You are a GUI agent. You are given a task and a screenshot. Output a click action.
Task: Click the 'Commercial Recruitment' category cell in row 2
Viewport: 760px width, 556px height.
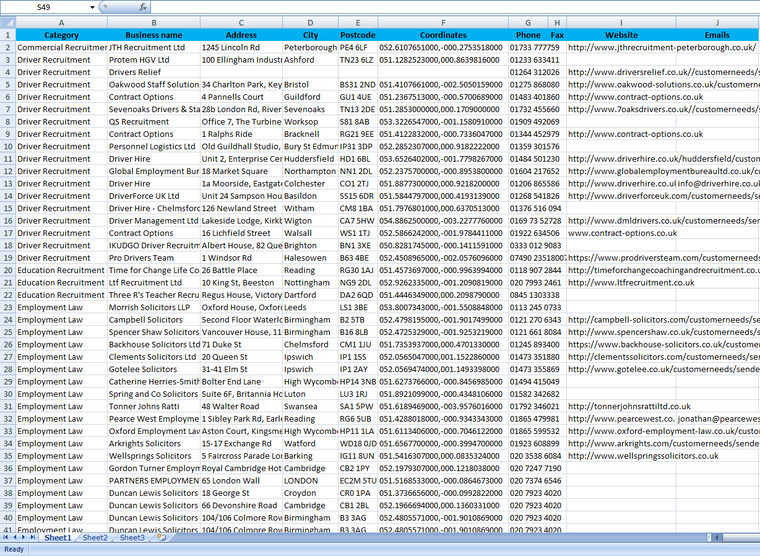[x=61, y=48]
